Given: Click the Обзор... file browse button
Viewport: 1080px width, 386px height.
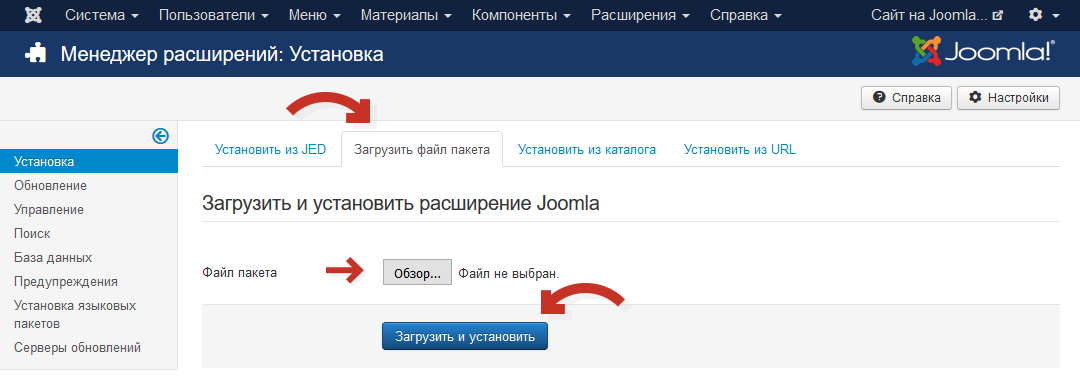Looking at the screenshot, I should click(417, 273).
